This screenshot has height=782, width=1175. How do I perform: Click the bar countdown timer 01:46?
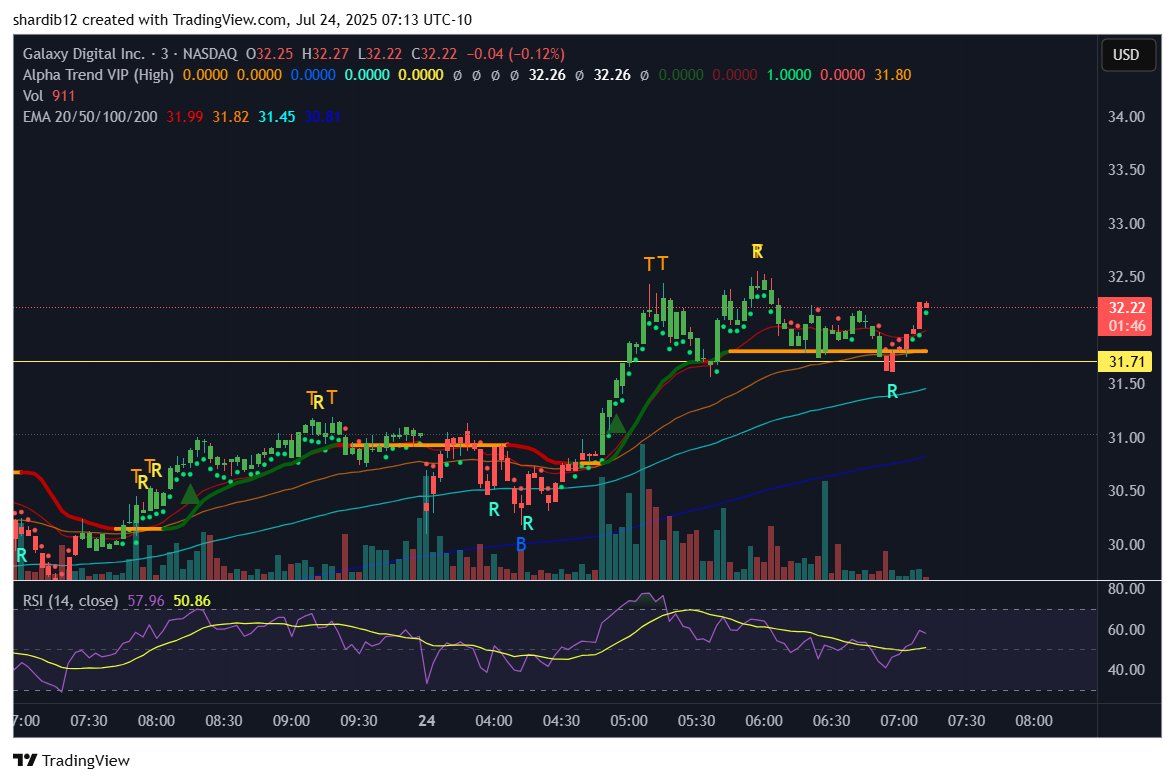1126,326
